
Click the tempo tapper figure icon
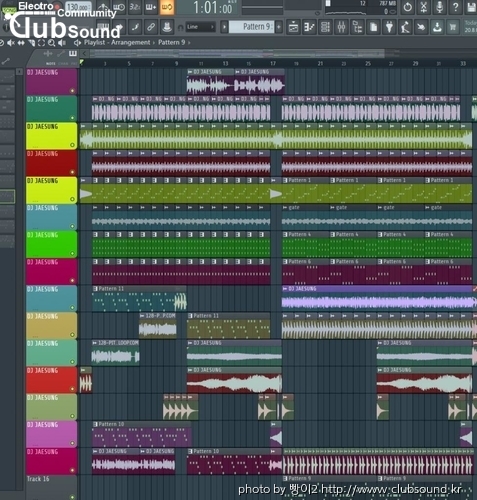click(x=405, y=27)
